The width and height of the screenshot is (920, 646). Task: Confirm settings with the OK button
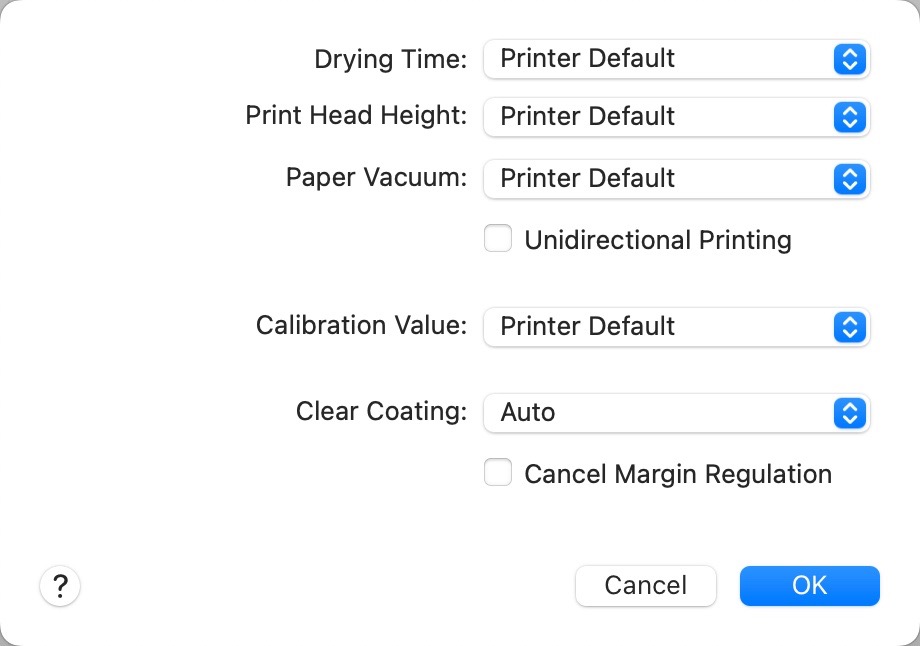pyautogui.click(x=809, y=586)
